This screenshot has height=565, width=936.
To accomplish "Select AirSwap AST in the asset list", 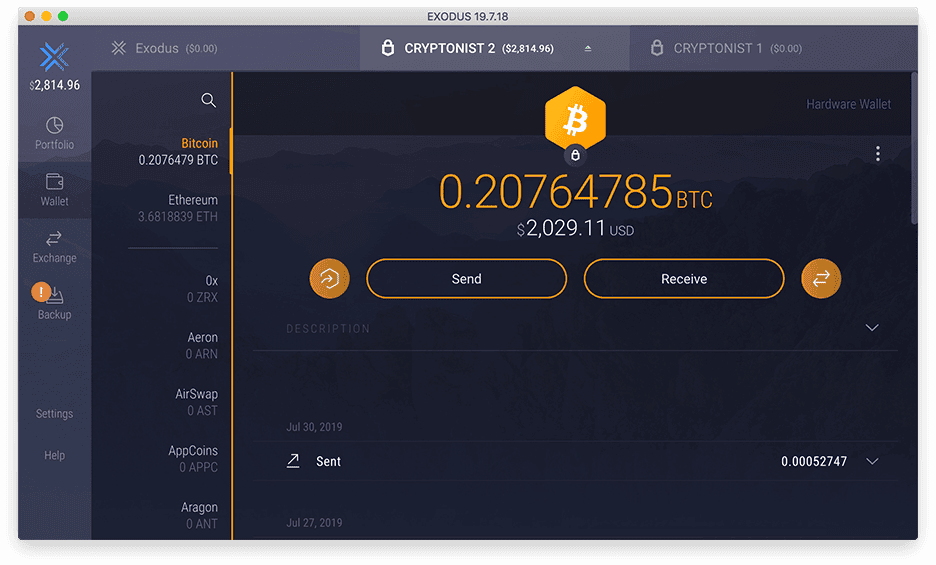I will tap(196, 403).
